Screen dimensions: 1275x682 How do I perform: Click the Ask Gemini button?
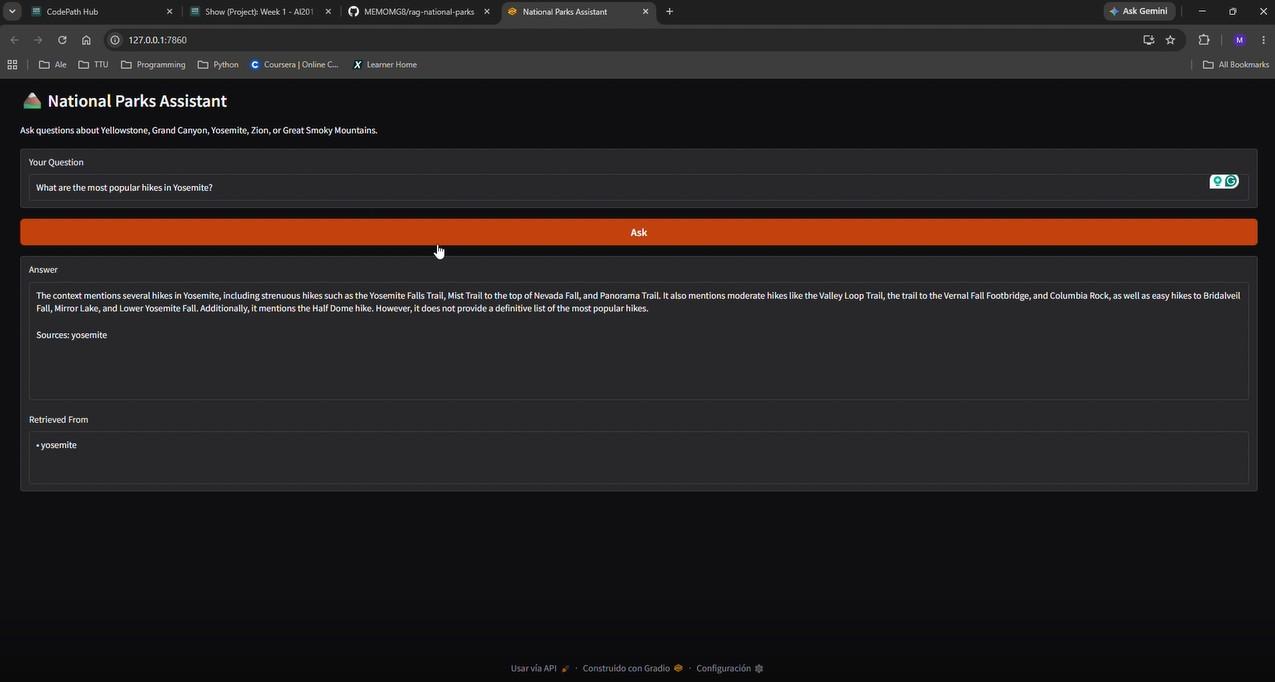pos(1139,12)
